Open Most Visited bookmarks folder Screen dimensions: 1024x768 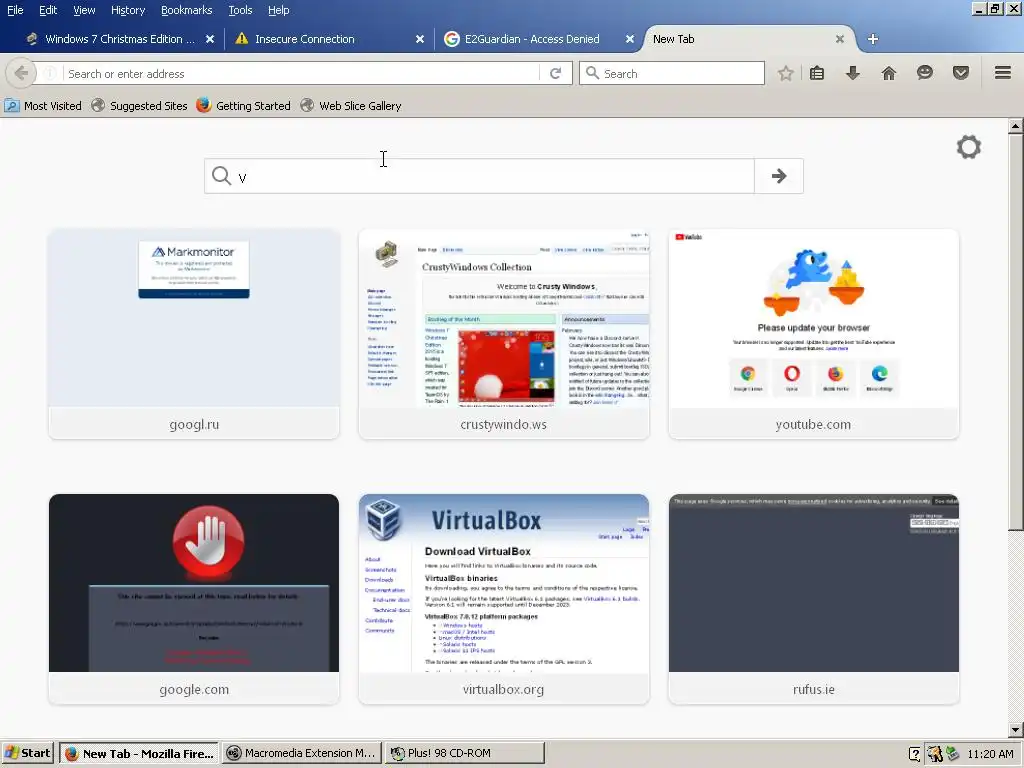pyautogui.click(x=44, y=105)
